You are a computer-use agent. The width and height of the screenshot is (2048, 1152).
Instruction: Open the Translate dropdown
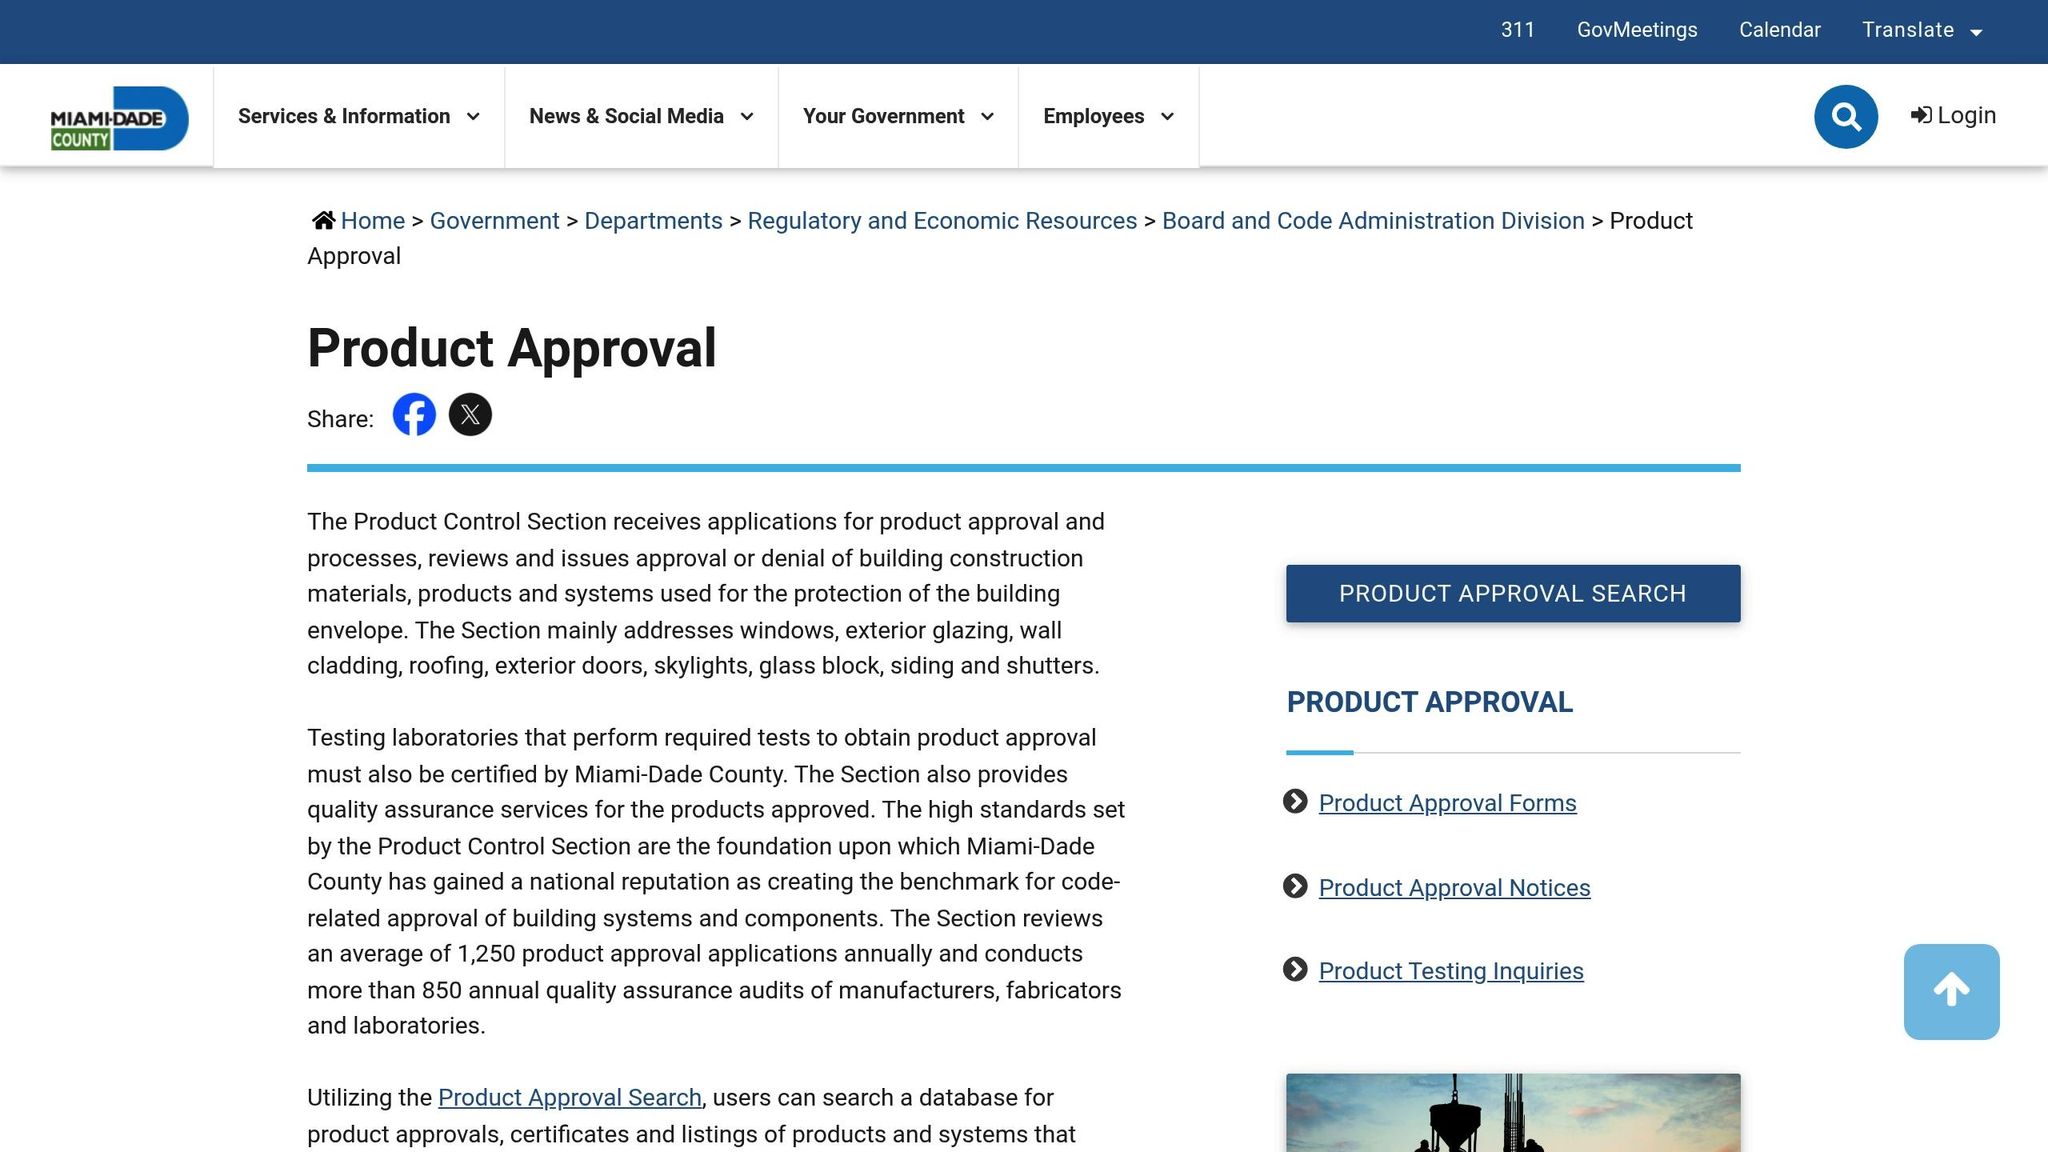(x=1921, y=31)
